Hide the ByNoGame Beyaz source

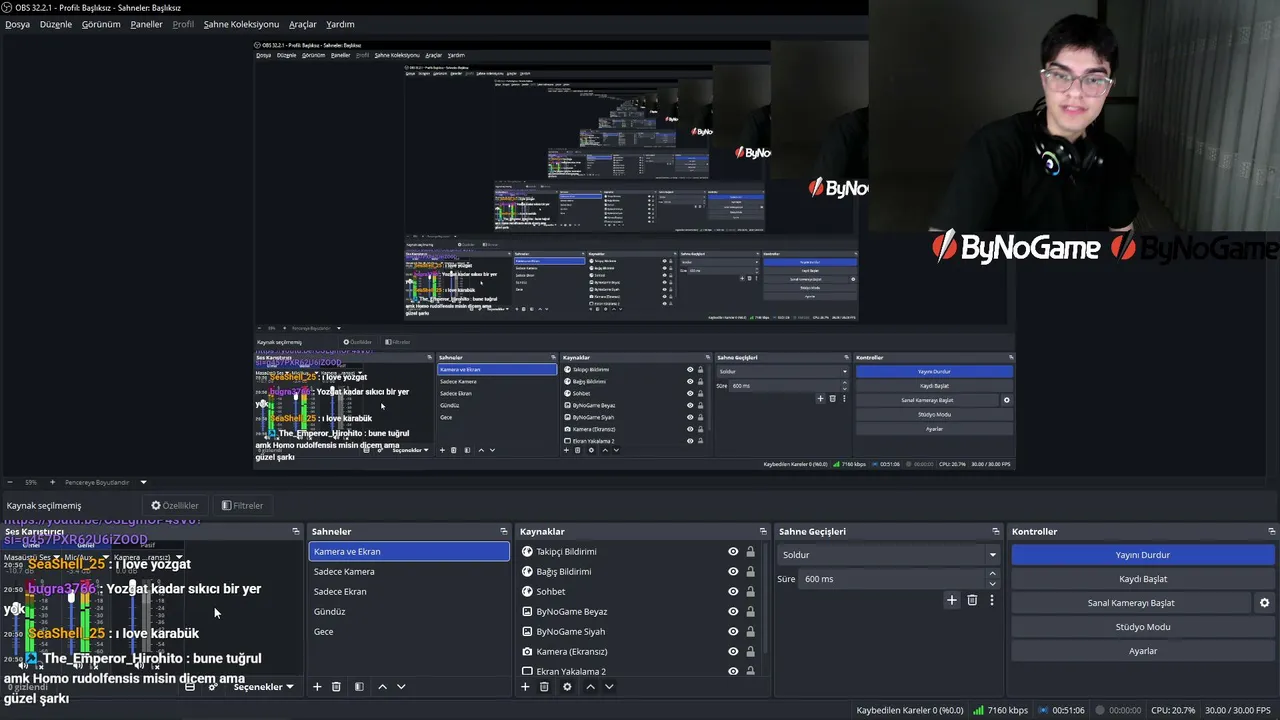click(733, 611)
